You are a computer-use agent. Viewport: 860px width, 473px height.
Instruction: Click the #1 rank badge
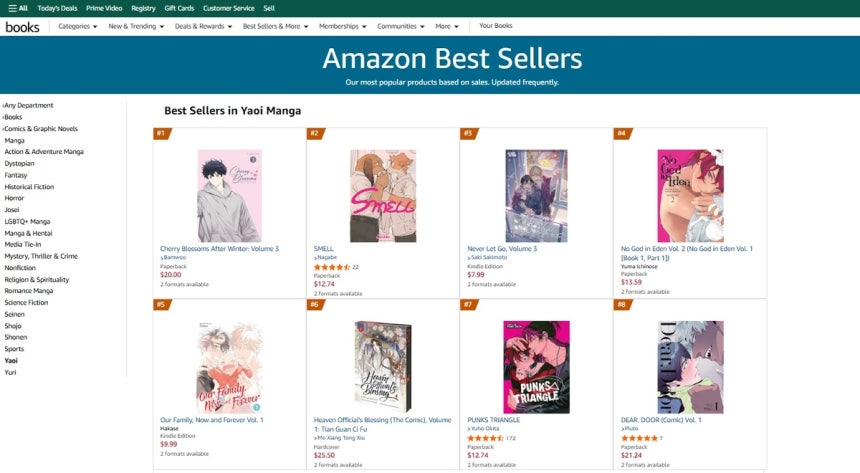point(160,133)
